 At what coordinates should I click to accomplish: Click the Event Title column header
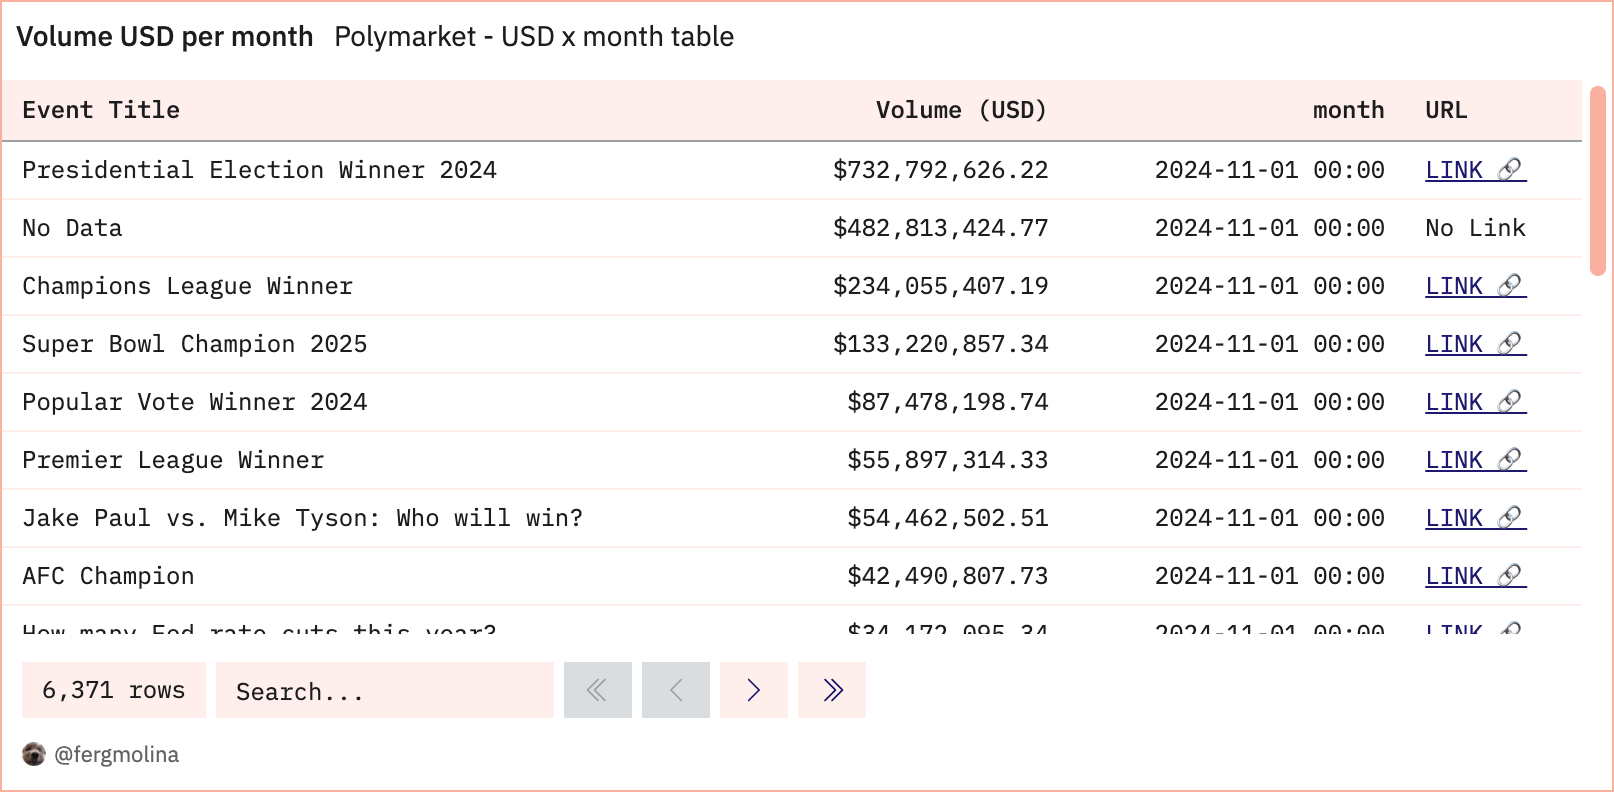(x=100, y=110)
